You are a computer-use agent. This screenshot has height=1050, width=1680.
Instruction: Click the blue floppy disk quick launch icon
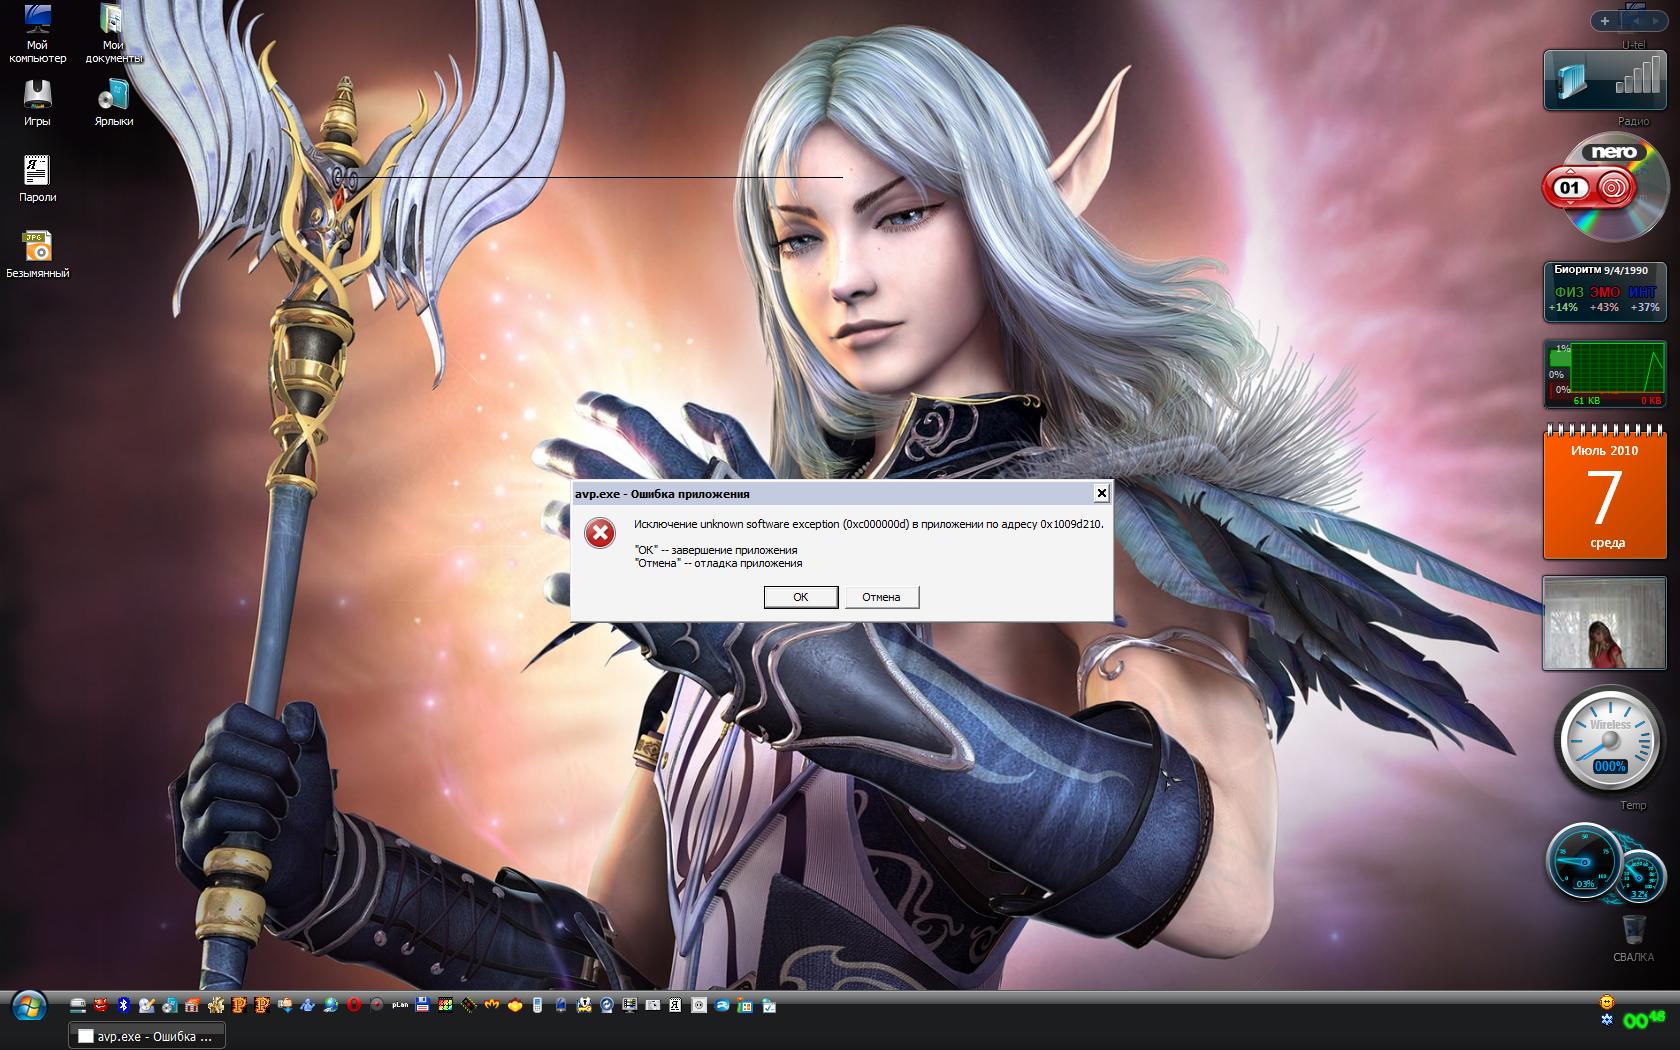422,1005
